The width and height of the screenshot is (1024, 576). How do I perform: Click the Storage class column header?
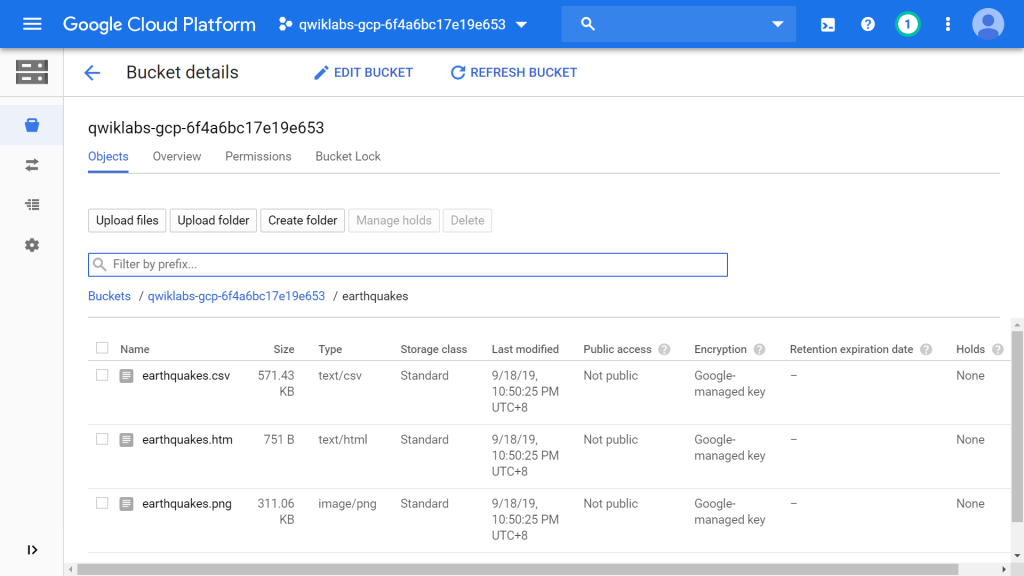coord(434,349)
